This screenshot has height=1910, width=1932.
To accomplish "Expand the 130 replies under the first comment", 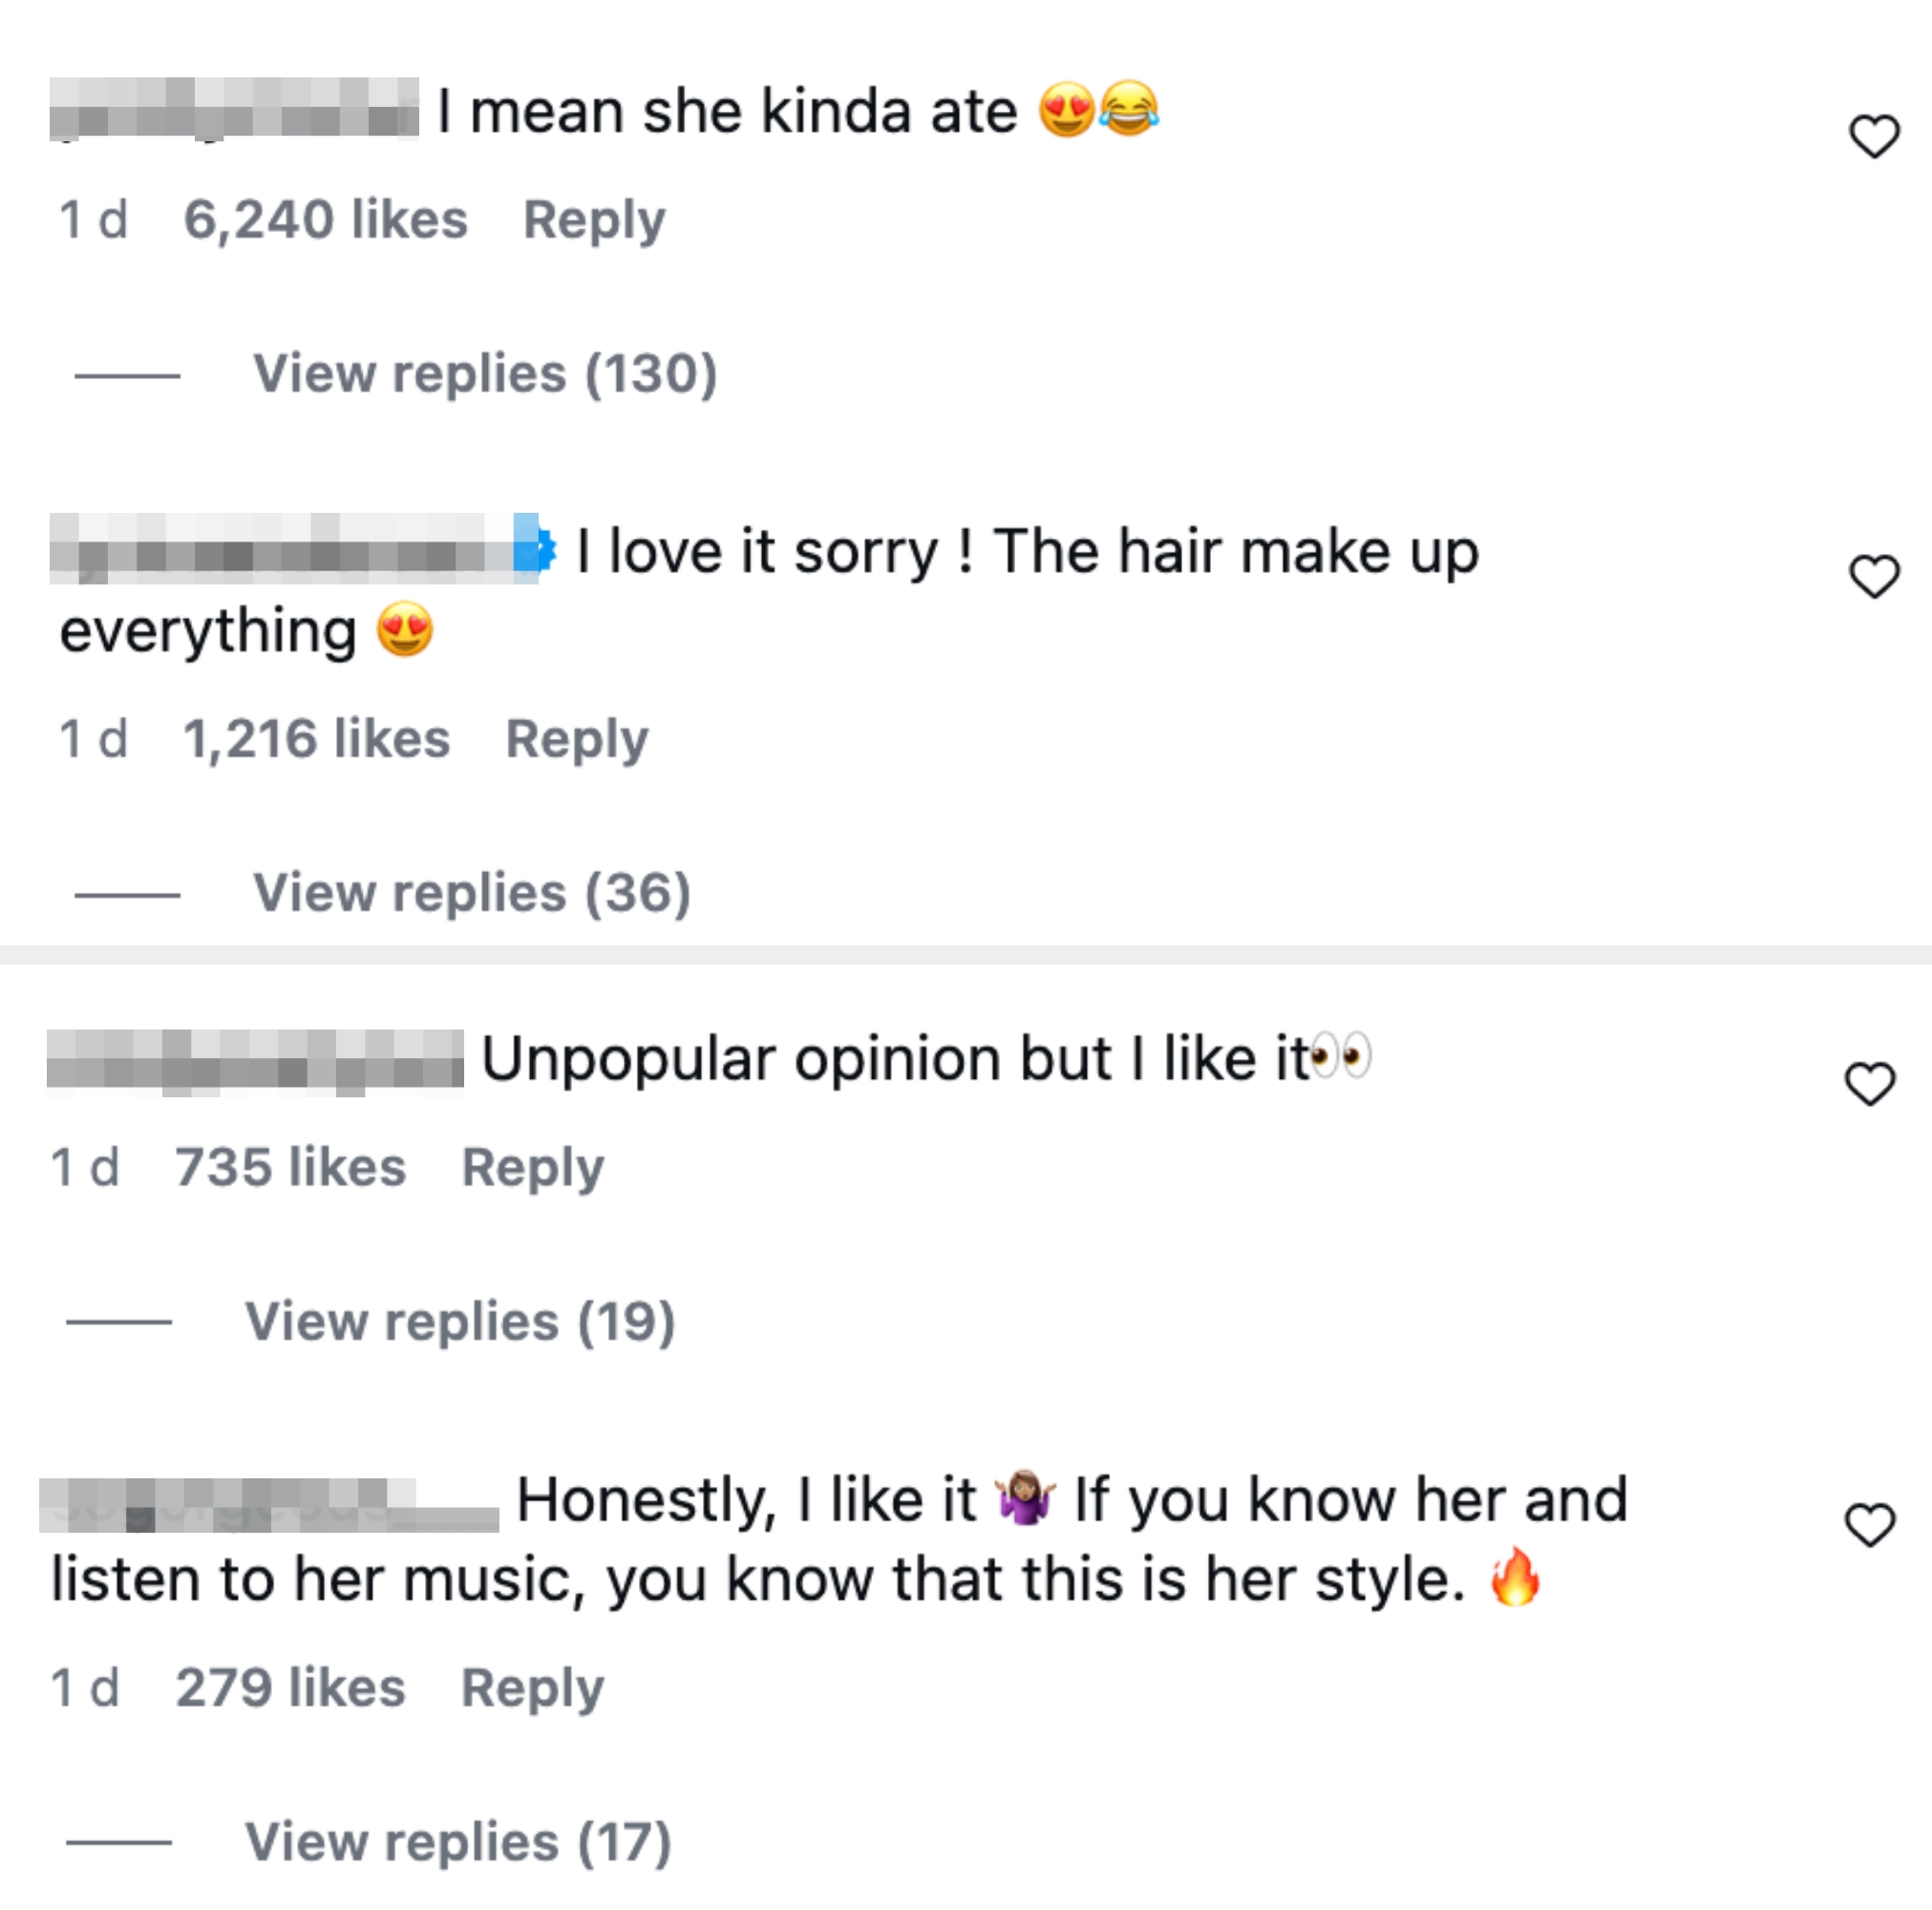I will click(x=486, y=374).
